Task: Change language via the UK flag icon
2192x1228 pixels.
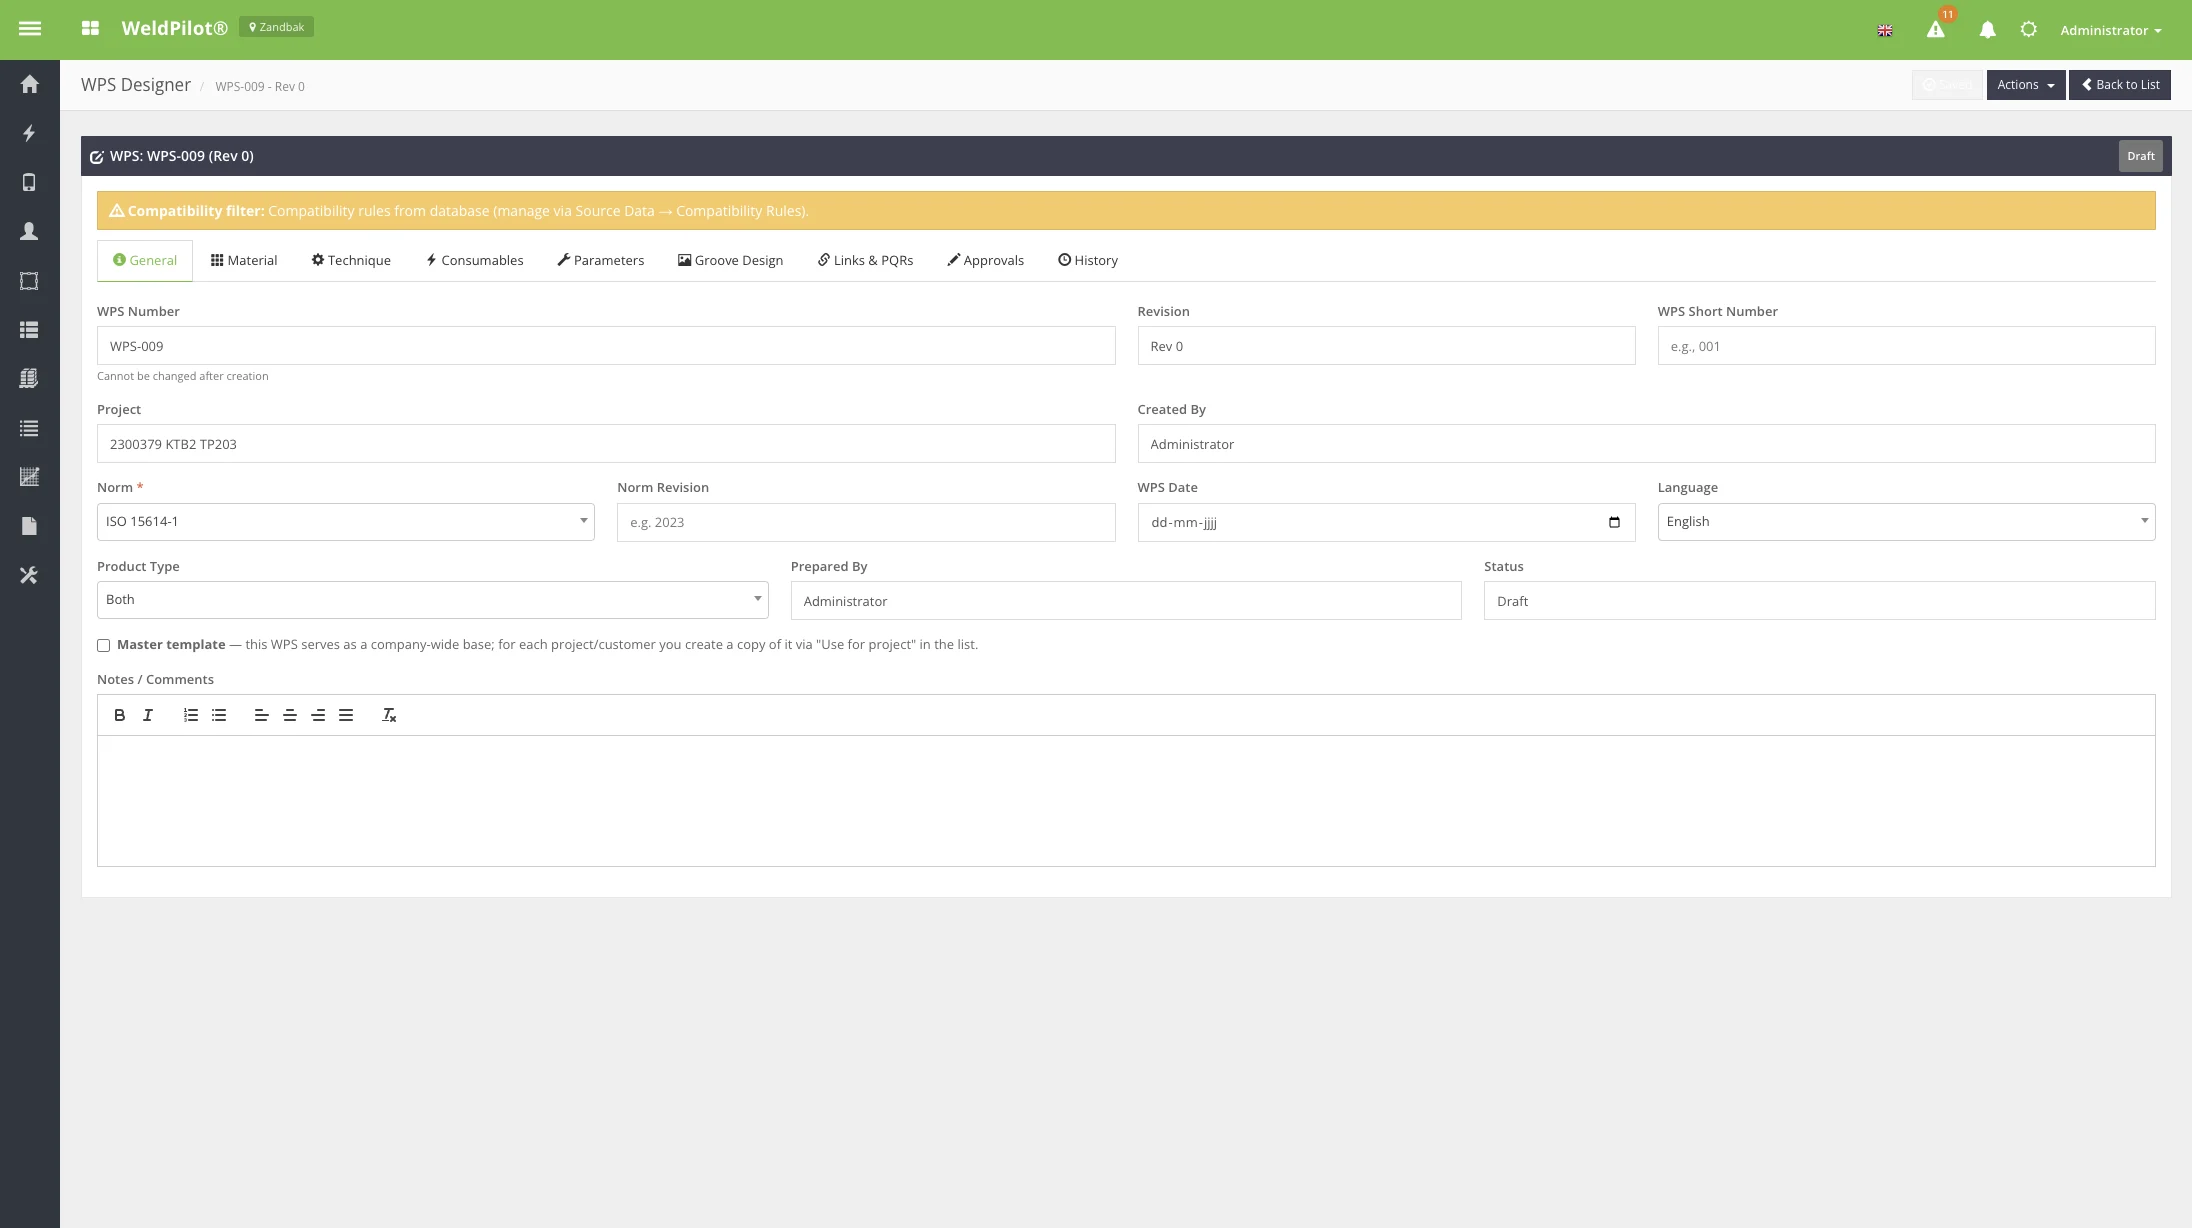Action: coord(1885,30)
